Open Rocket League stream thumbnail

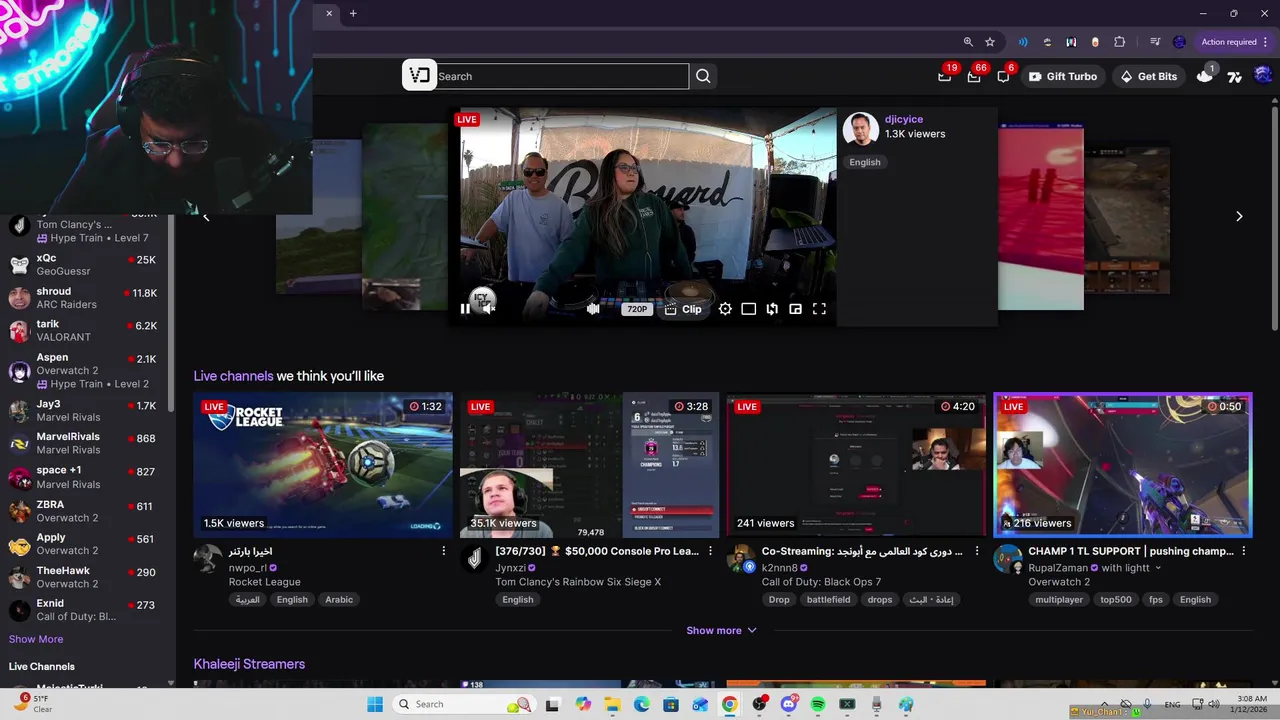323,465
